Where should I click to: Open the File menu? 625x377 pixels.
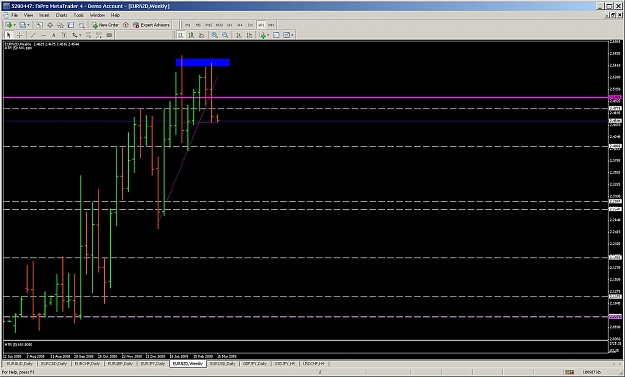click(14, 15)
